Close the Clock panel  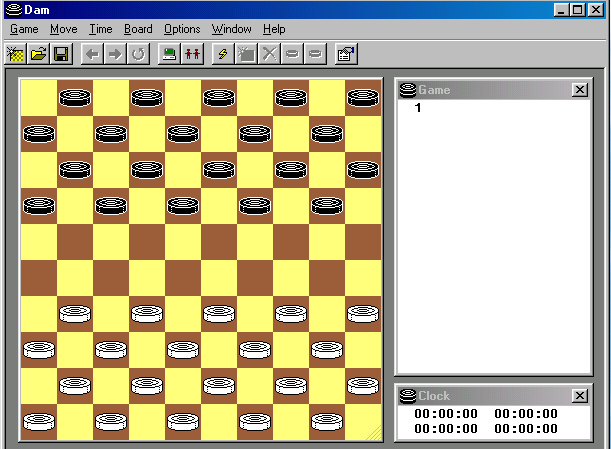(x=580, y=396)
